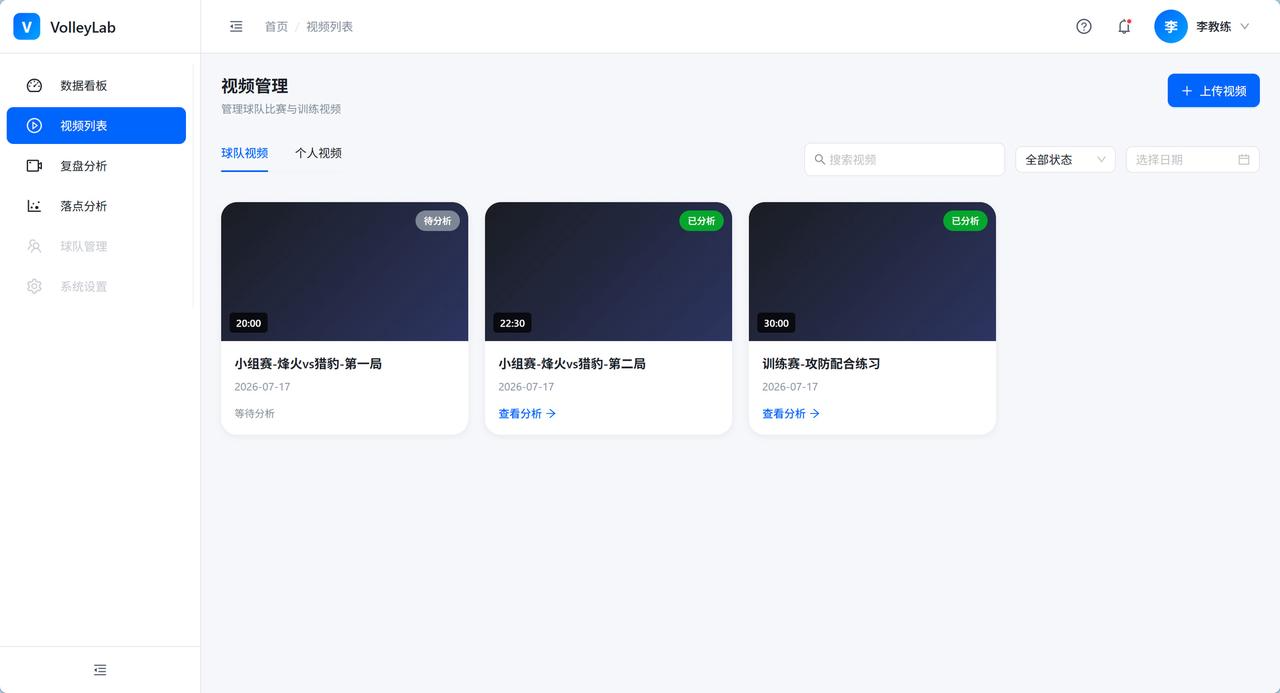Select 落点分析 menu label in sidebar
This screenshot has height=693, width=1280.
point(83,206)
